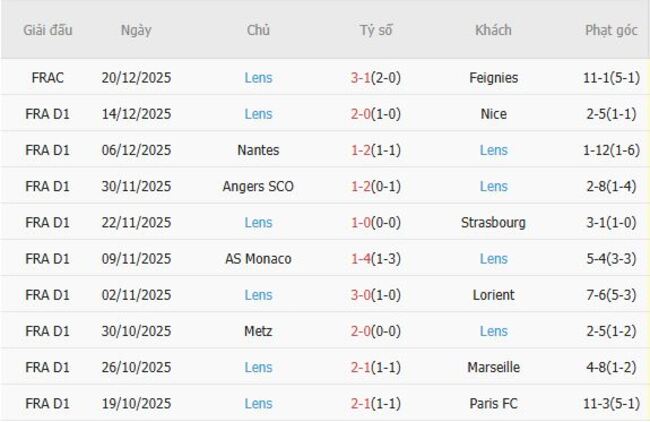Select the Lorient team name
Viewport: 650px width, 422px height.
[x=493, y=295]
